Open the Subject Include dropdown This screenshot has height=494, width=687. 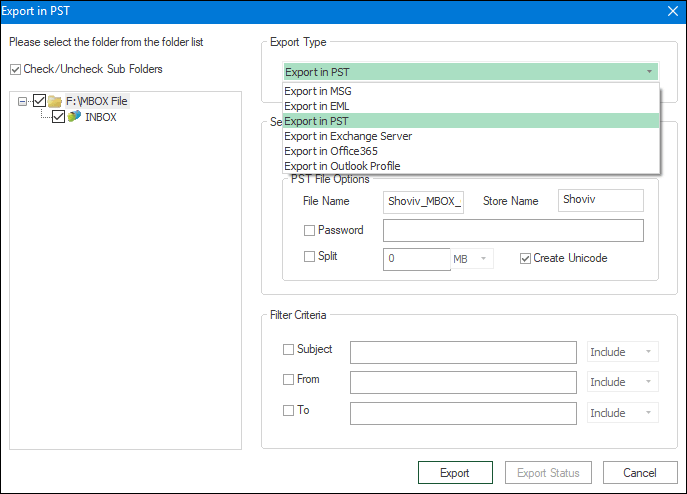coord(648,352)
